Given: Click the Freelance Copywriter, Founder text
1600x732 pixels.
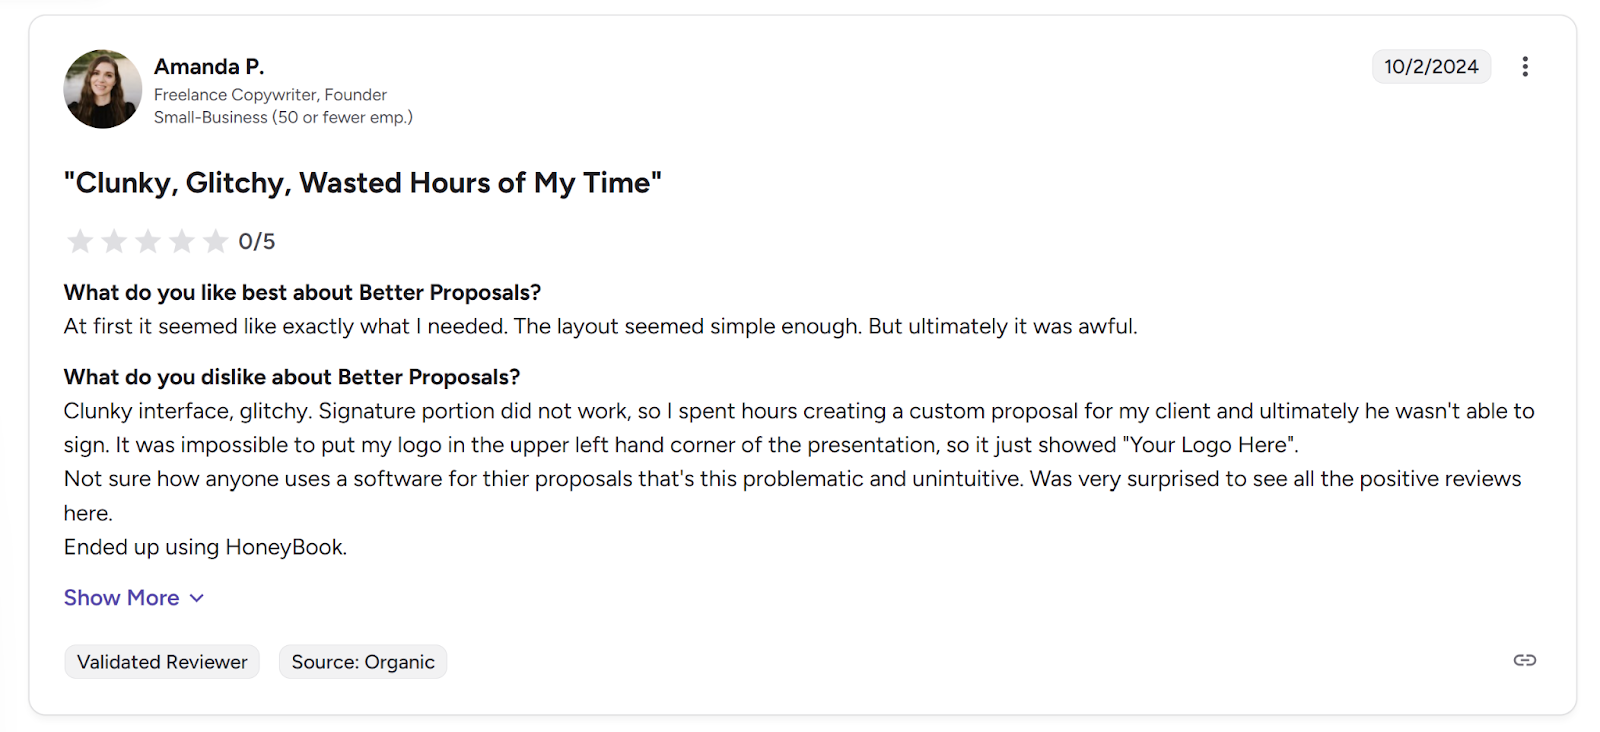Looking at the screenshot, I should [270, 94].
